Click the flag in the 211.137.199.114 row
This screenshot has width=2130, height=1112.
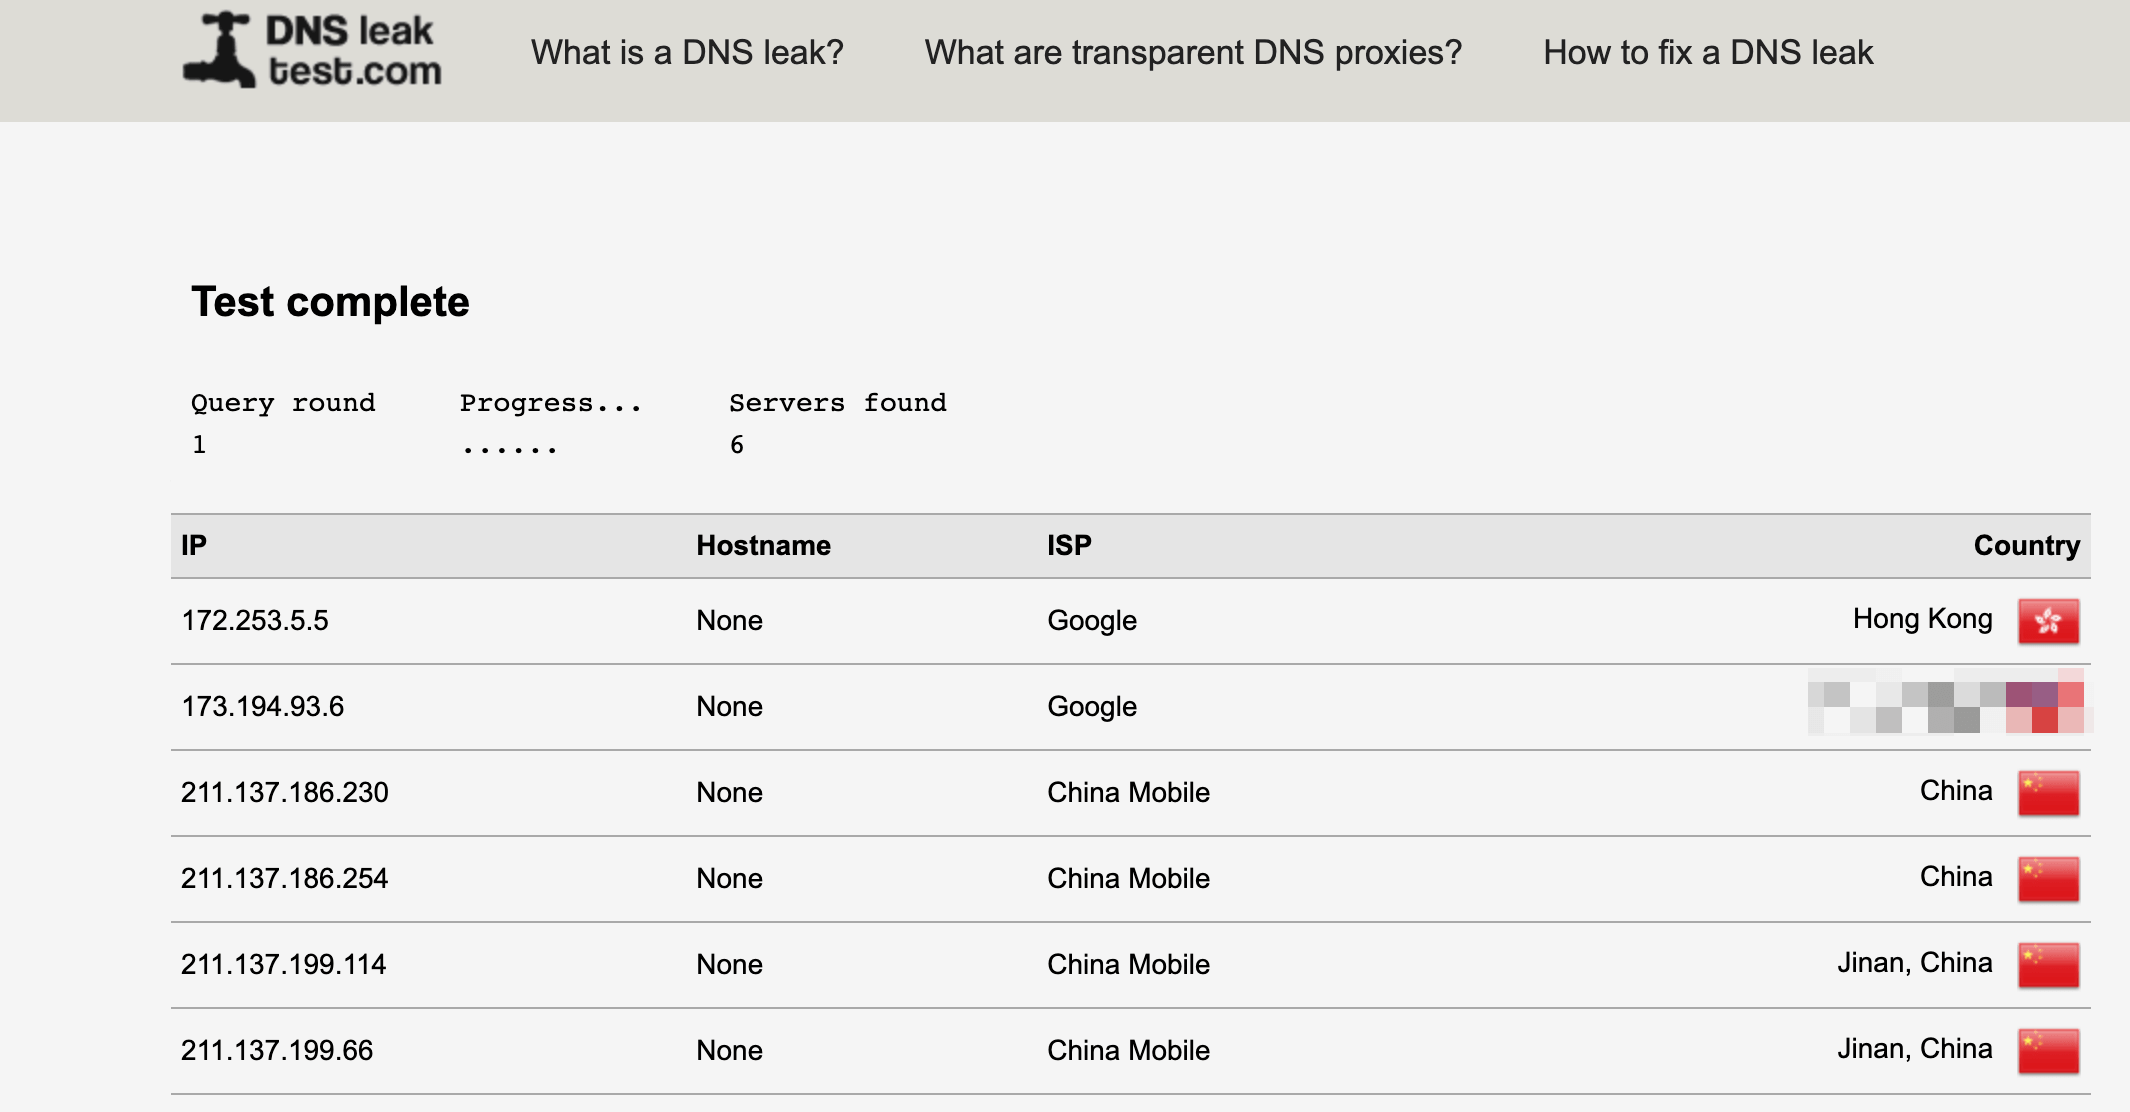pos(2048,965)
